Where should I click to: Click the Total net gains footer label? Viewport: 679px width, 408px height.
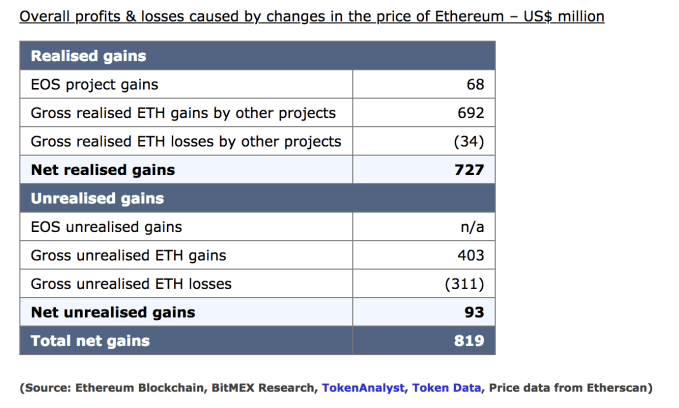[x=90, y=341]
